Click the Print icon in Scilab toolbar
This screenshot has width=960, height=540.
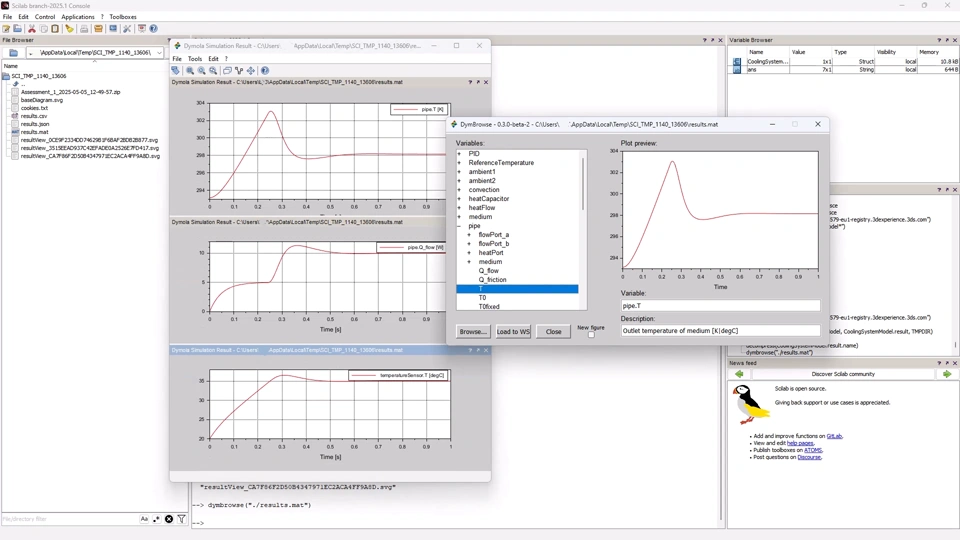[x=84, y=29]
